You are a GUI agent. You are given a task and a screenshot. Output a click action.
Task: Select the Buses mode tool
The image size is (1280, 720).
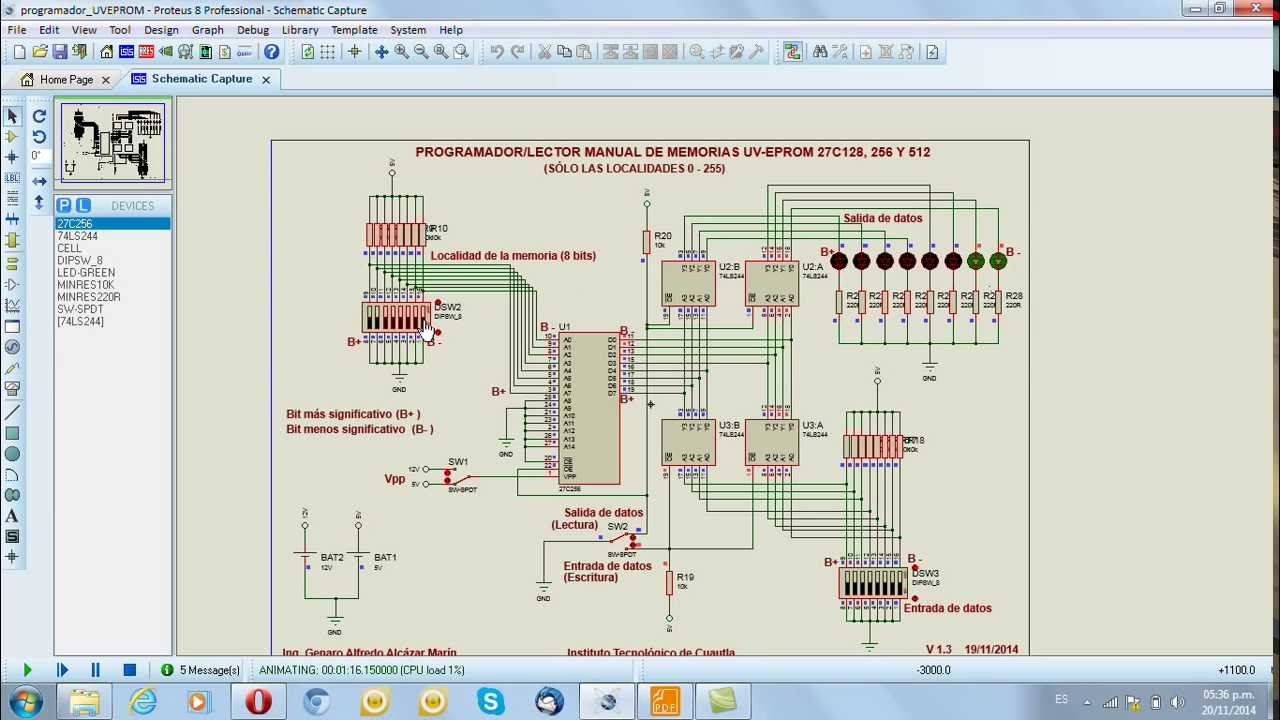pos(12,218)
